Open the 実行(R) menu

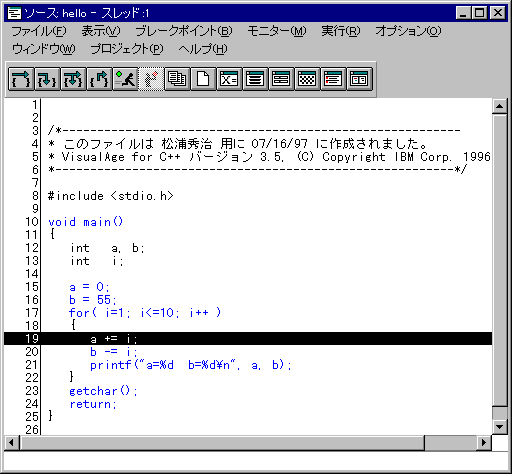tap(341, 31)
